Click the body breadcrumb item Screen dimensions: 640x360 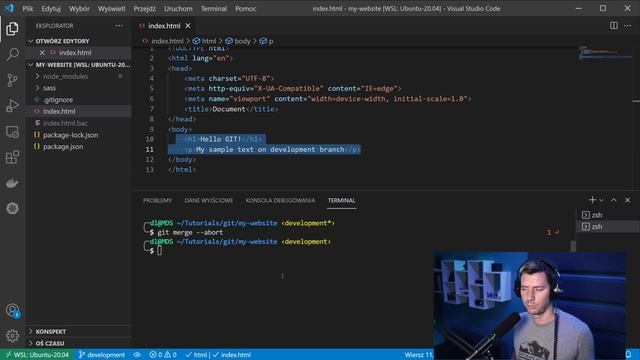click(x=238, y=41)
